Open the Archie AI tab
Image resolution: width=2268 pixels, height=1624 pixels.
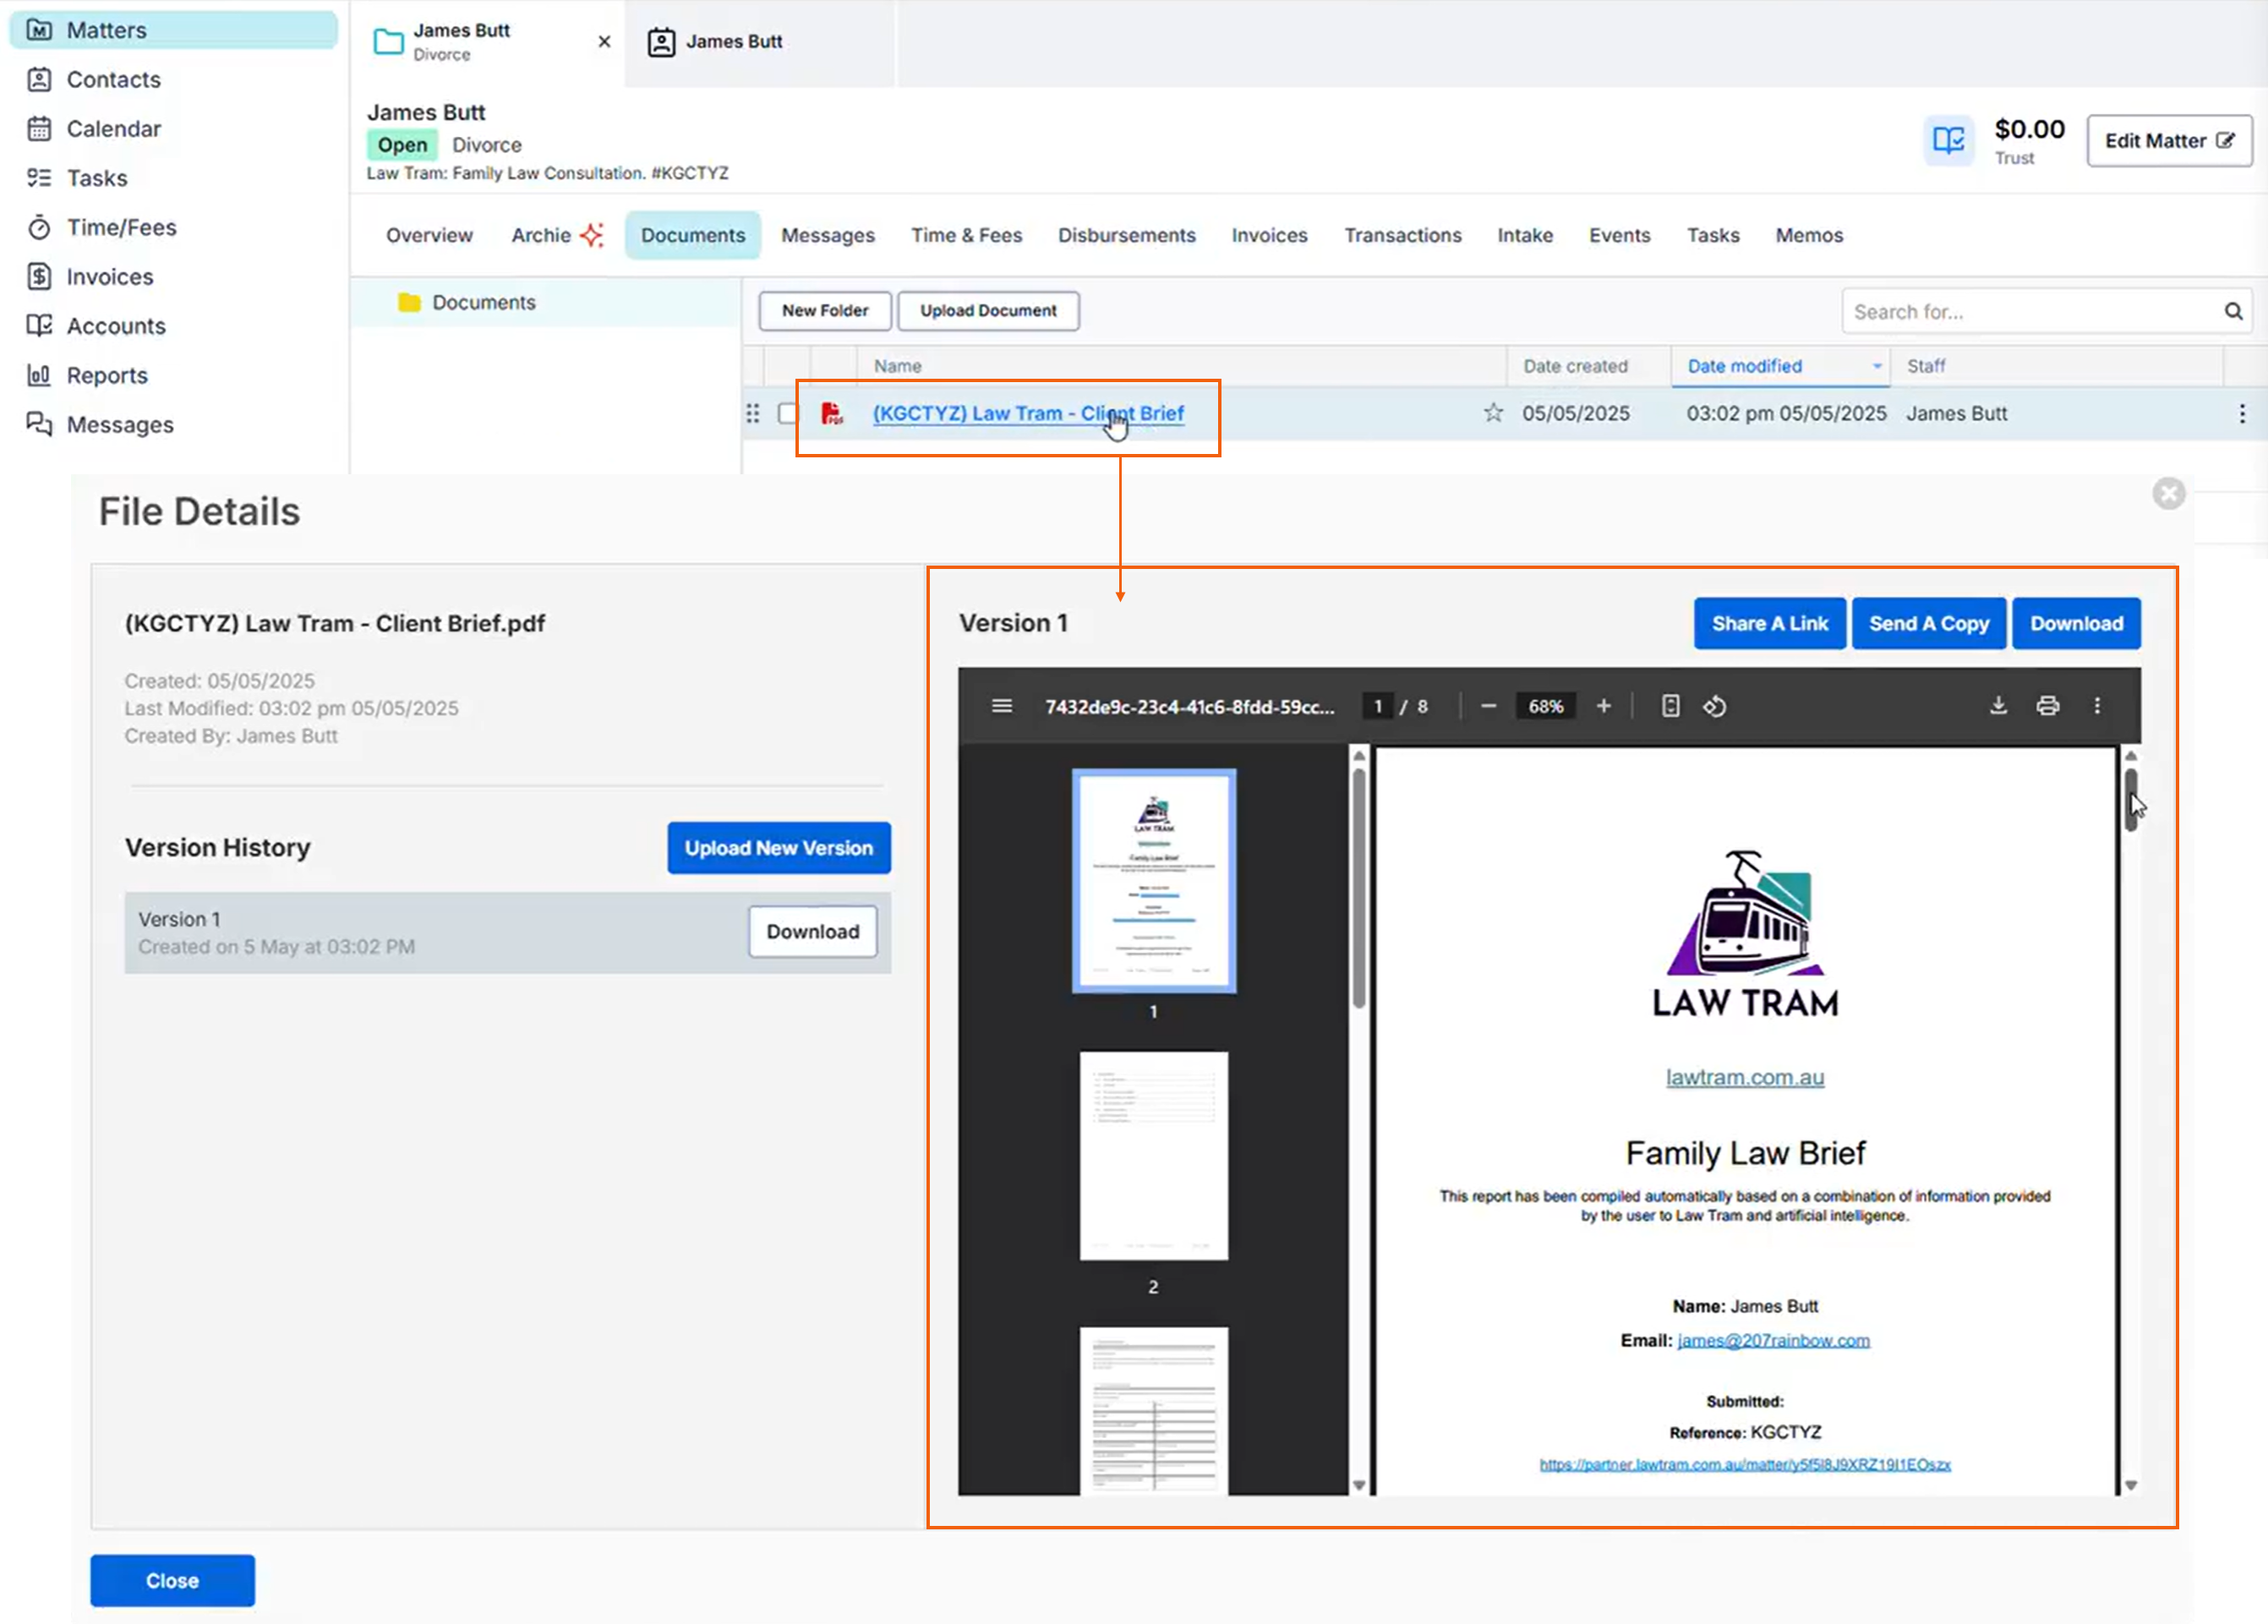(557, 235)
